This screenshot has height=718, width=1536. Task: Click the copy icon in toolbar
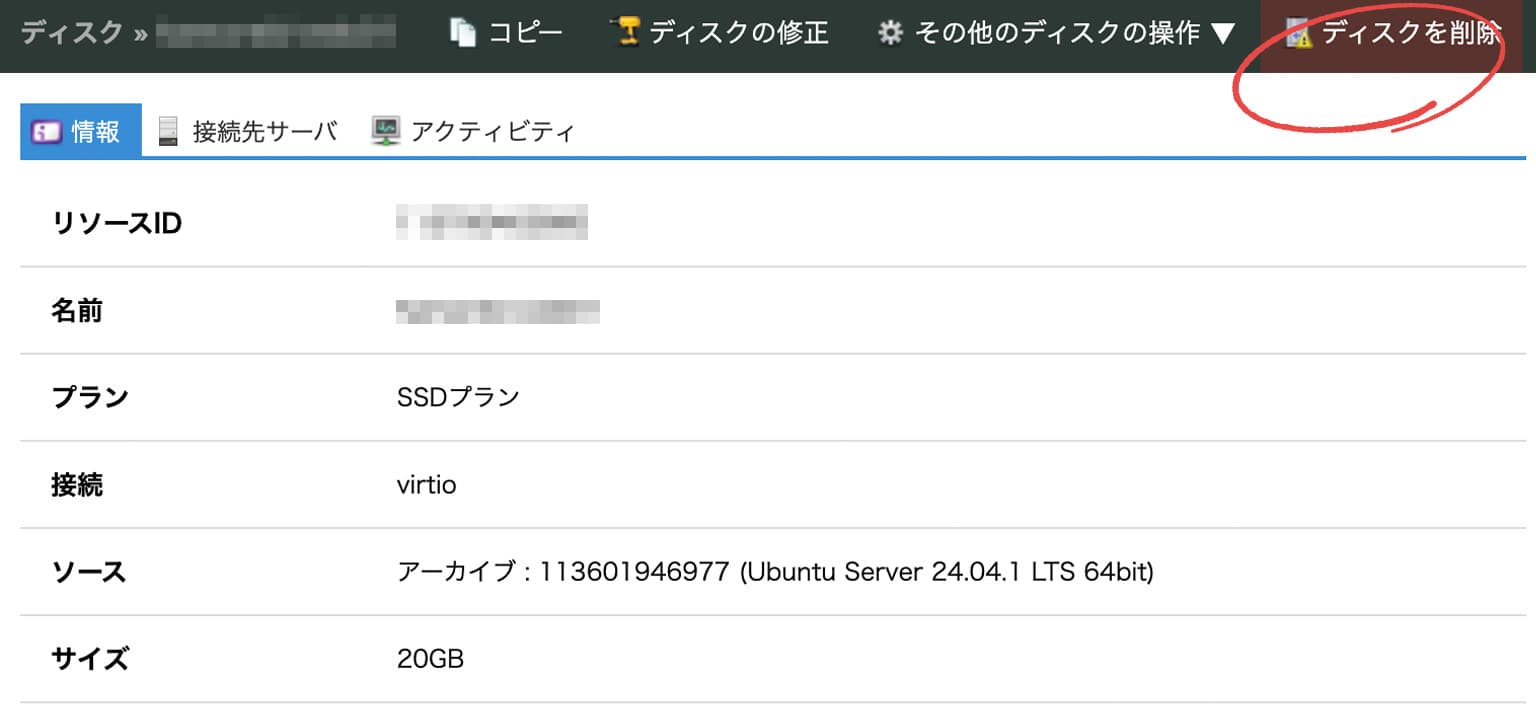tap(463, 33)
